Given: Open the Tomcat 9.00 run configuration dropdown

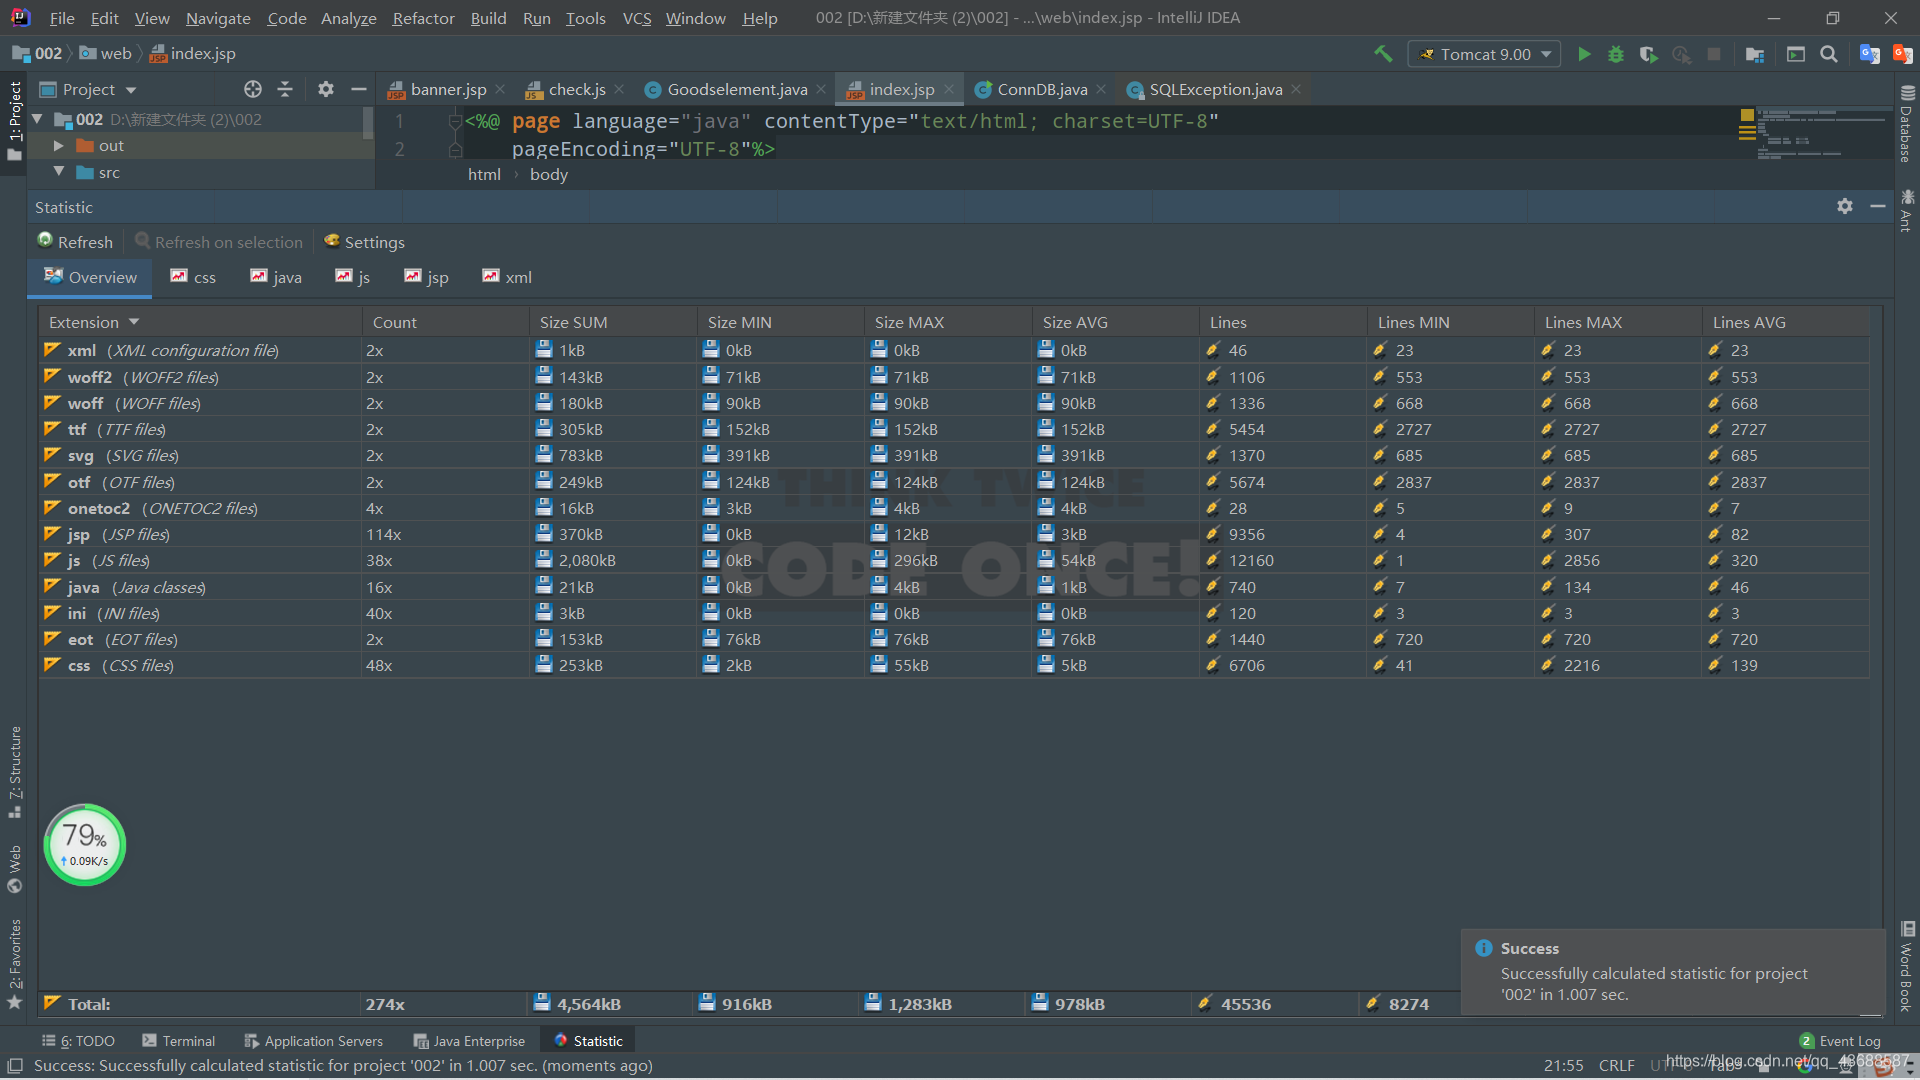Looking at the screenshot, I should click(1484, 54).
